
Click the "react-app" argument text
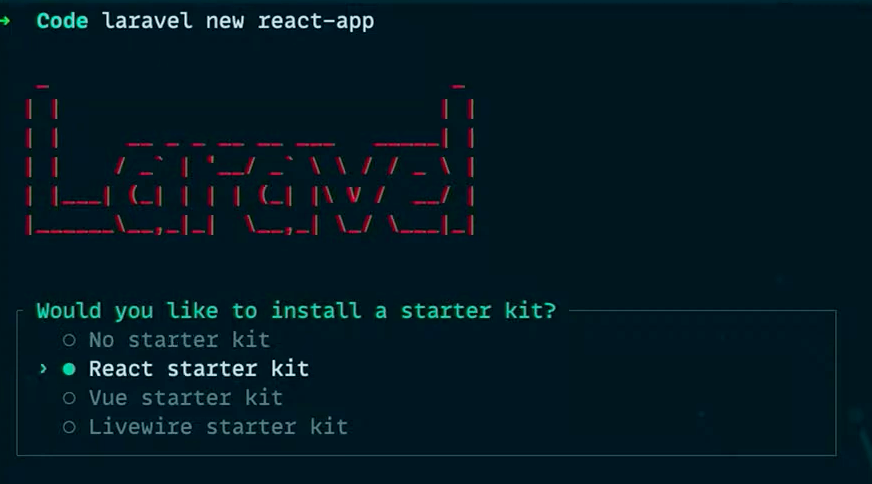click(316, 21)
